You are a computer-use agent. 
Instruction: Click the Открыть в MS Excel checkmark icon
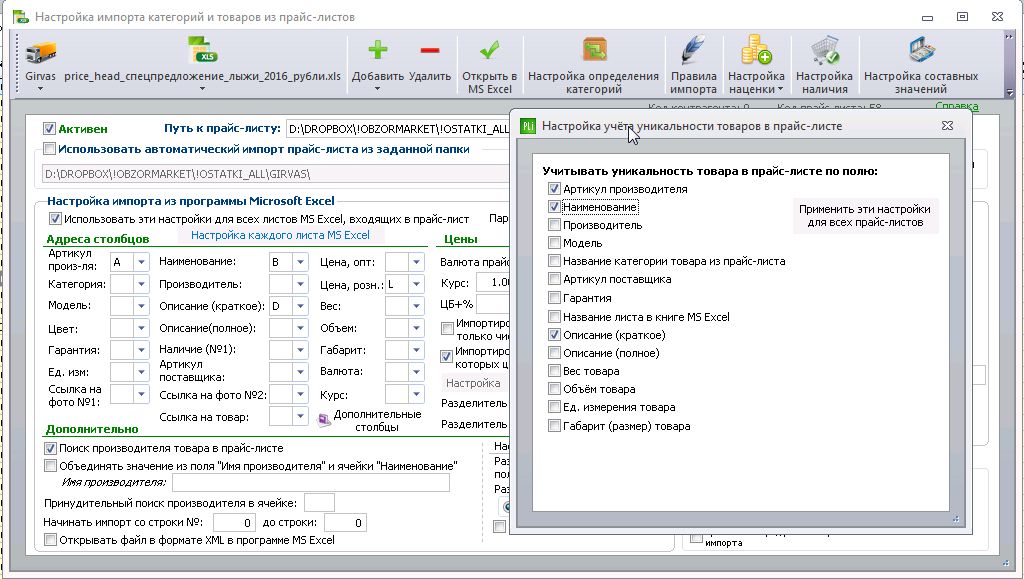[x=489, y=50]
